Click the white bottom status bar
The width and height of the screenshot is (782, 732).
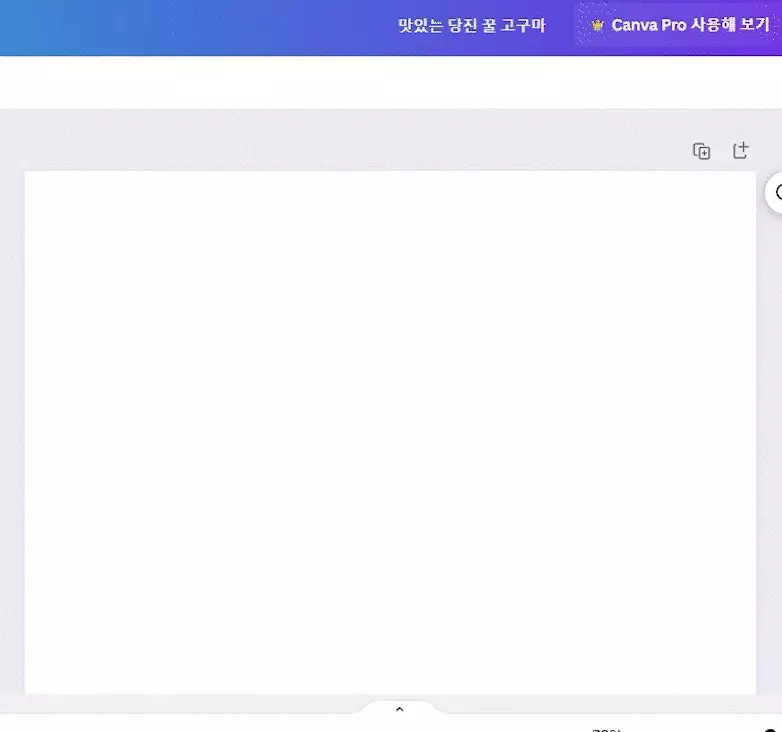point(200,723)
